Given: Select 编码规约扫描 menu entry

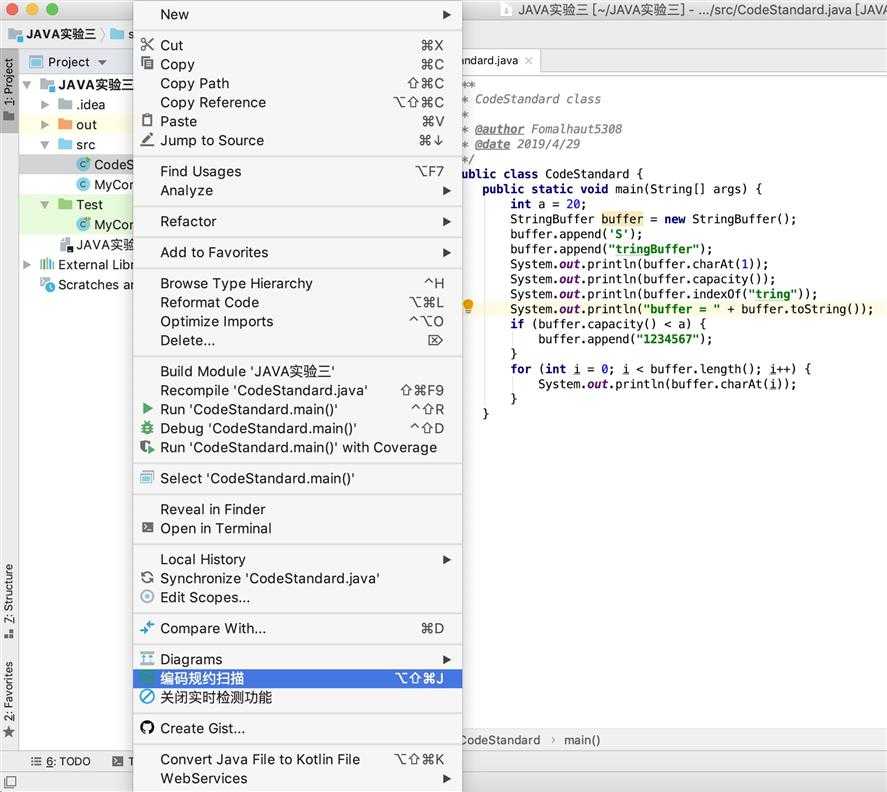Looking at the screenshot, I should [298, 678].
